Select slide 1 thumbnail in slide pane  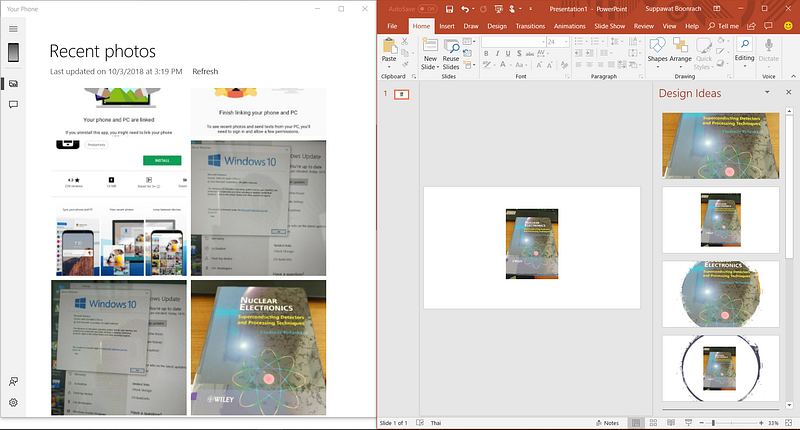(x=402, y=94)
